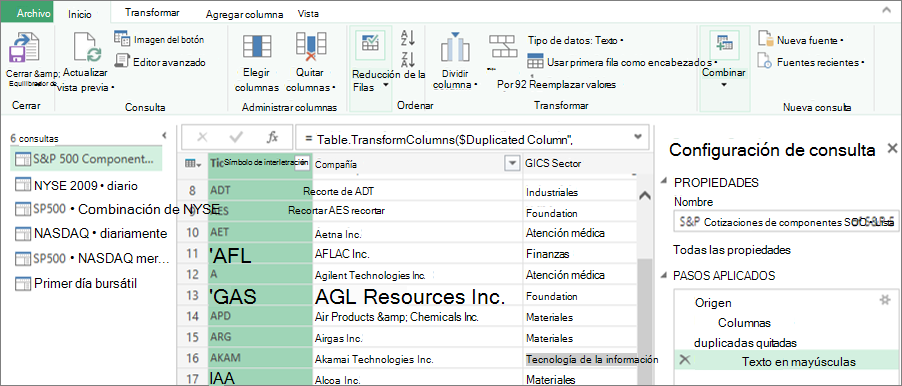
Task: Click the gear icon next to Origen step
Action: (885, 299)
